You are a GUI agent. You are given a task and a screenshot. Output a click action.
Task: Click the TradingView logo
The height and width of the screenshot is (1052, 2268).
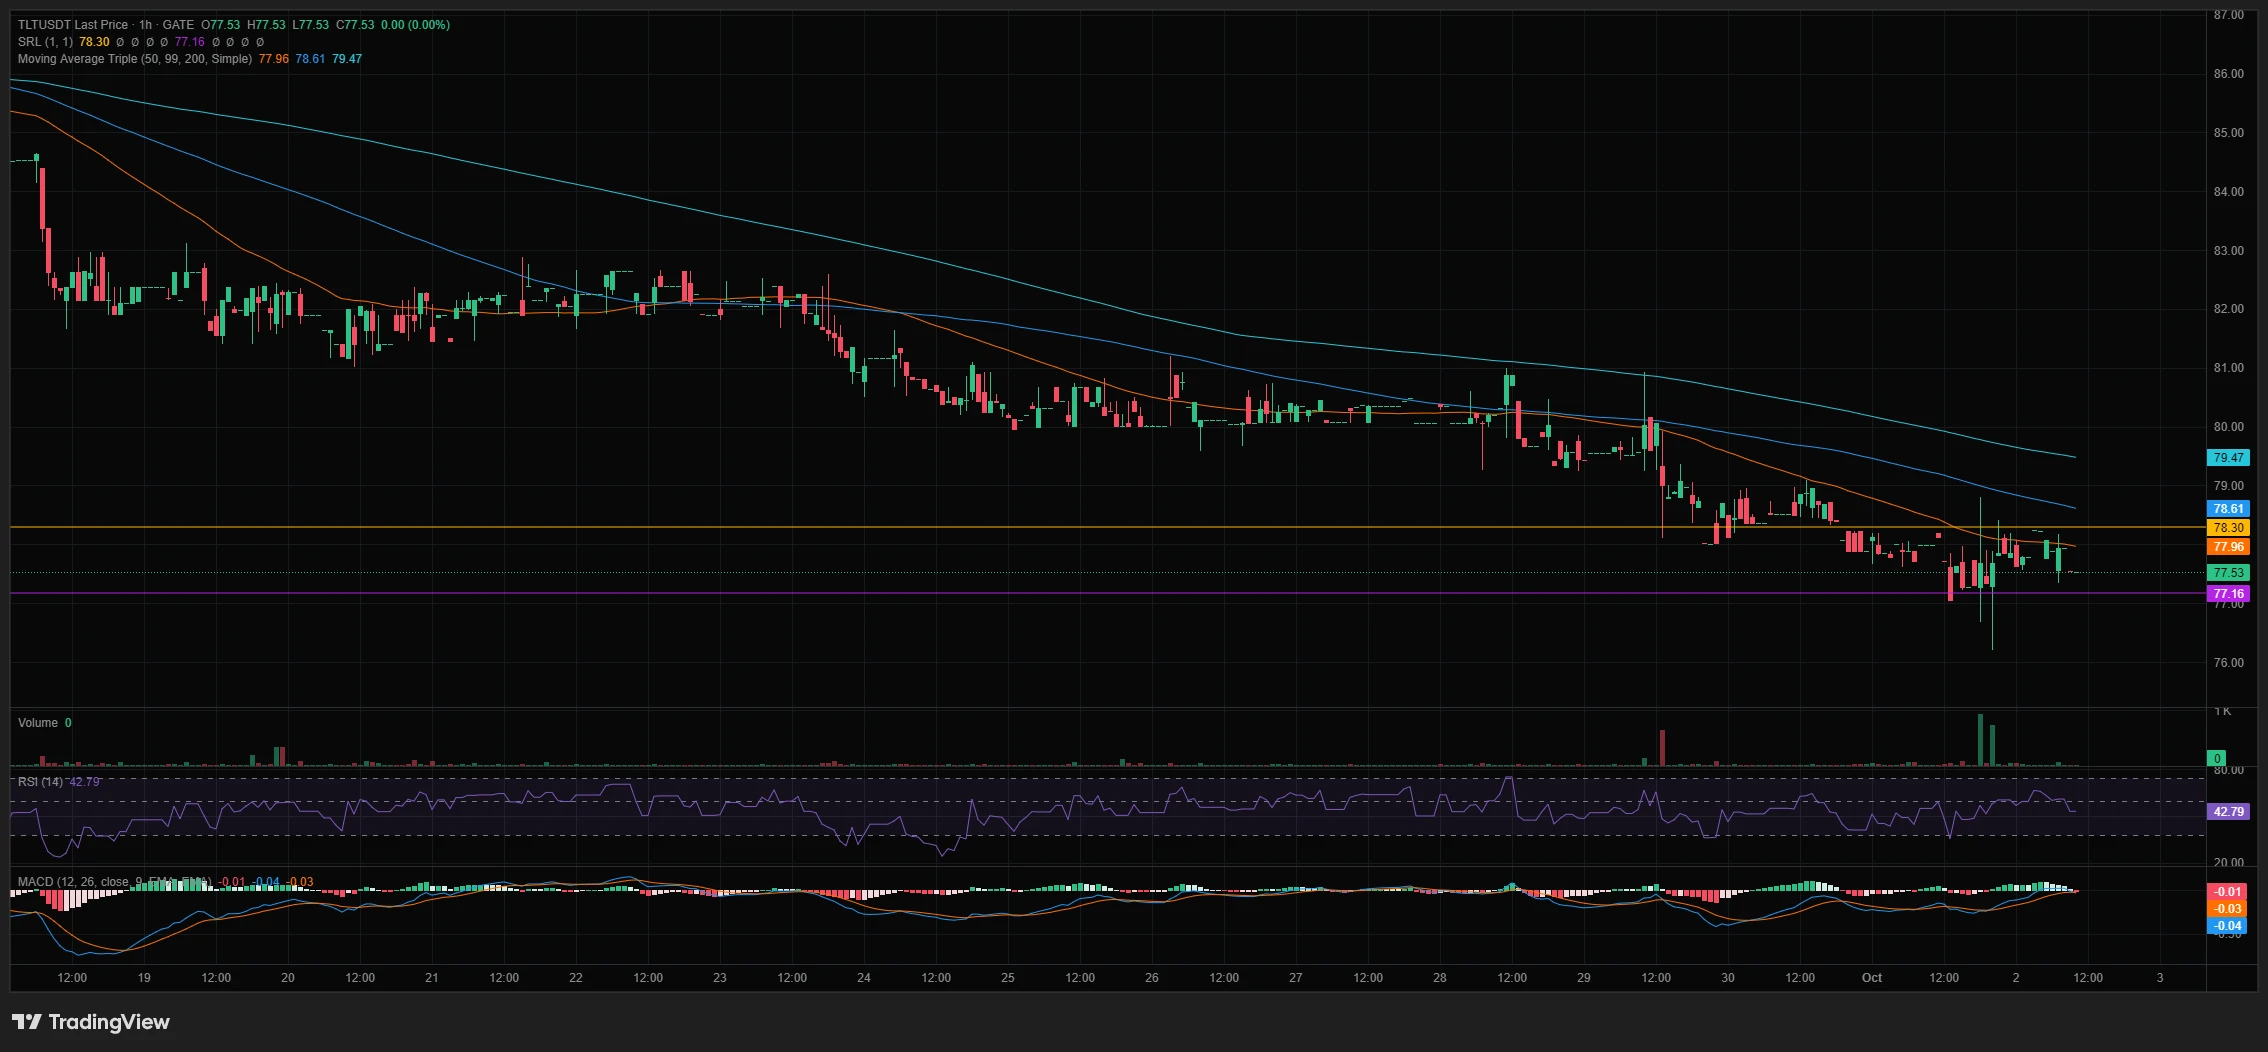coord(91,1022)
